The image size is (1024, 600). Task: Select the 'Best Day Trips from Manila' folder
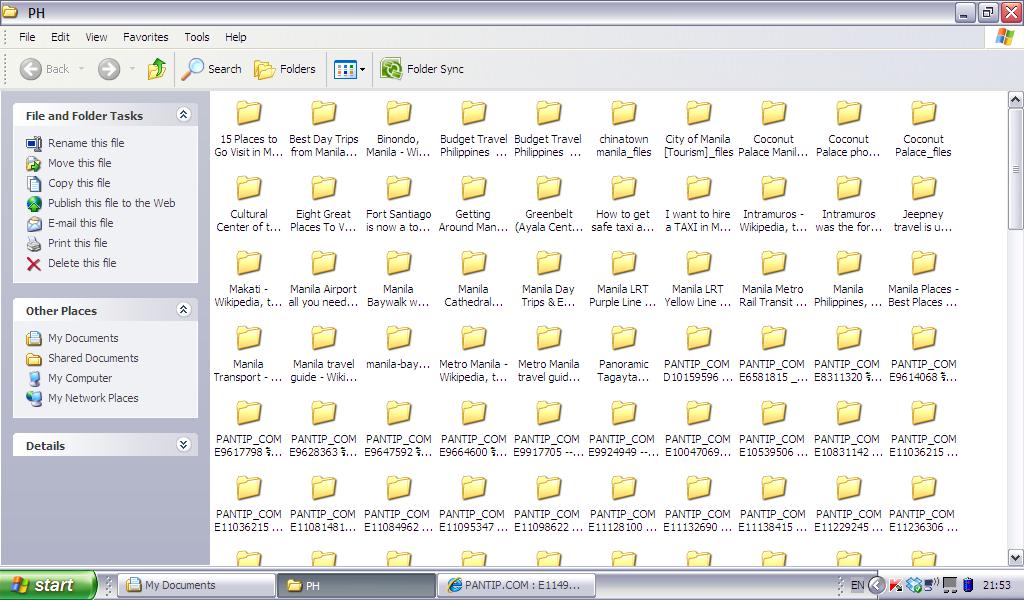point(323,129)
